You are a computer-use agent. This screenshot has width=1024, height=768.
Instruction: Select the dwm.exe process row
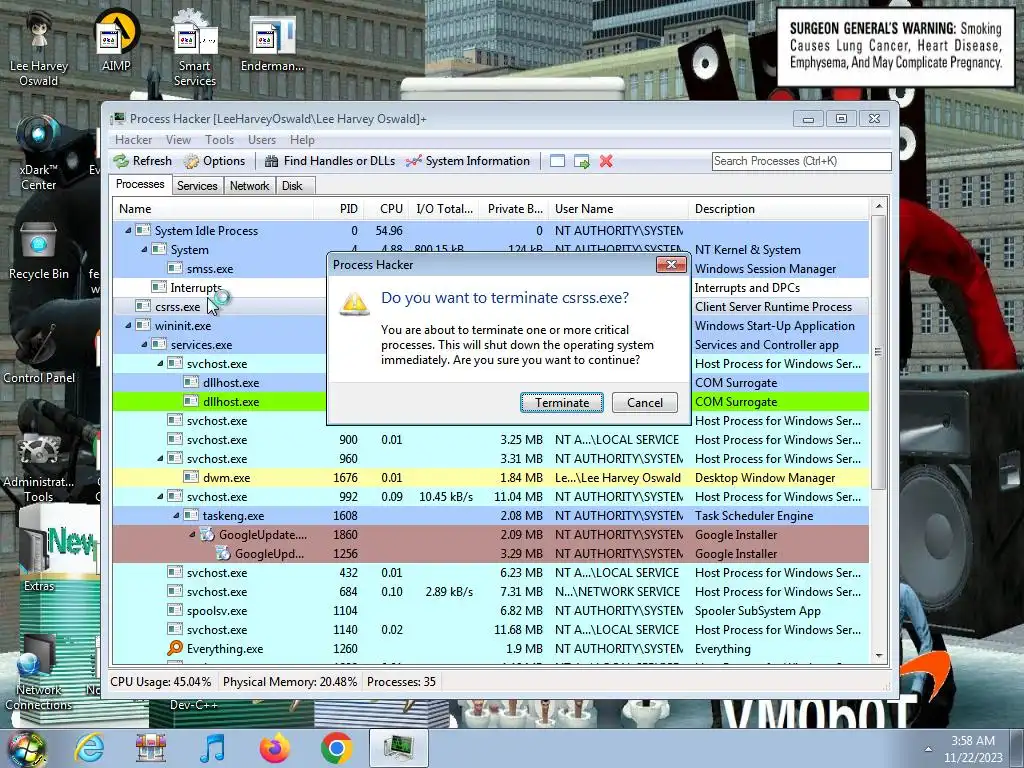[490, 477]
